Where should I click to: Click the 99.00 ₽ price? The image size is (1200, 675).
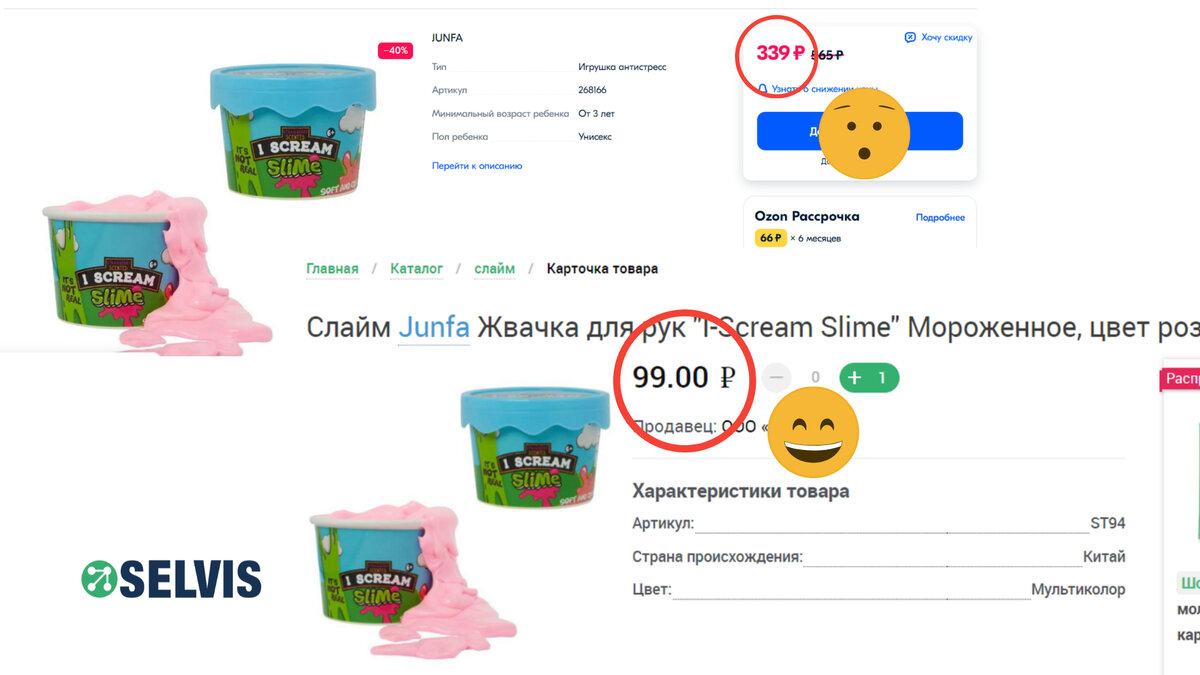click(684, 377)
